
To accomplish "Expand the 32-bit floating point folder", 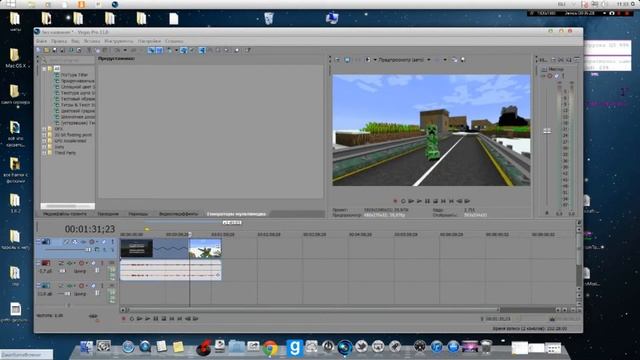I will tap(44, 135).
